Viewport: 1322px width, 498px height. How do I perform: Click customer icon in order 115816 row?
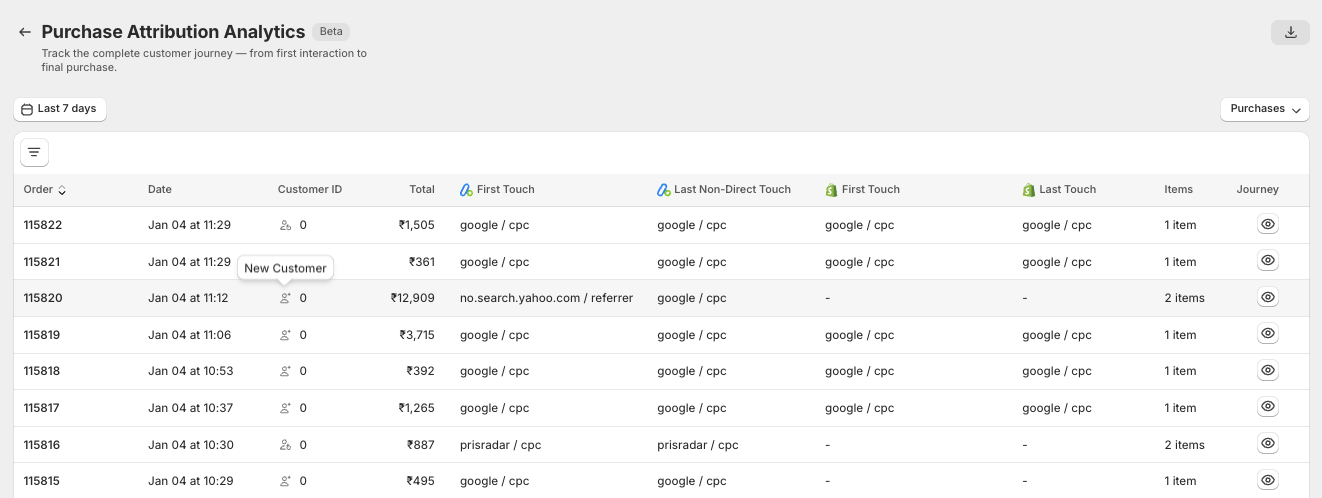(285, 445)
